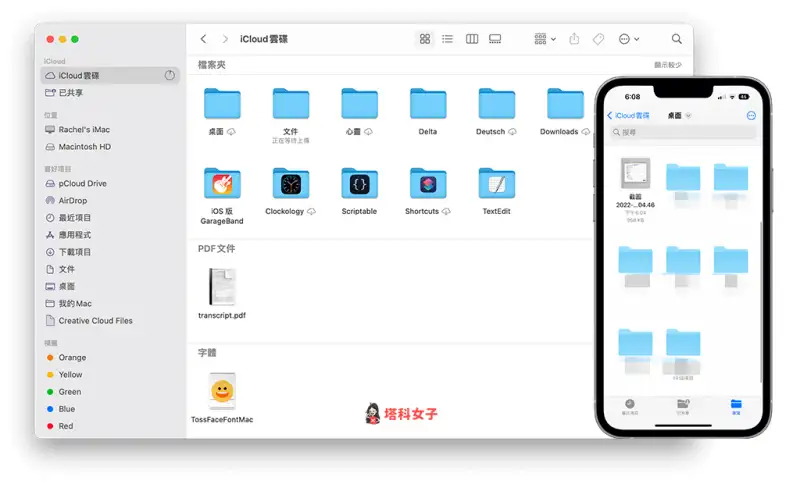Select the Delta folder
This screenshot has height=484, width=800.
[428, 104]
